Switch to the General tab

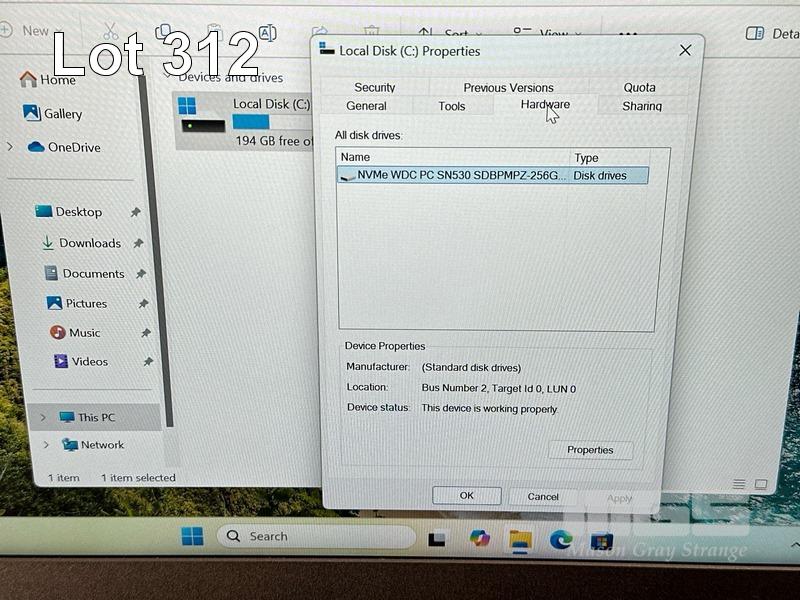point(366,106)
